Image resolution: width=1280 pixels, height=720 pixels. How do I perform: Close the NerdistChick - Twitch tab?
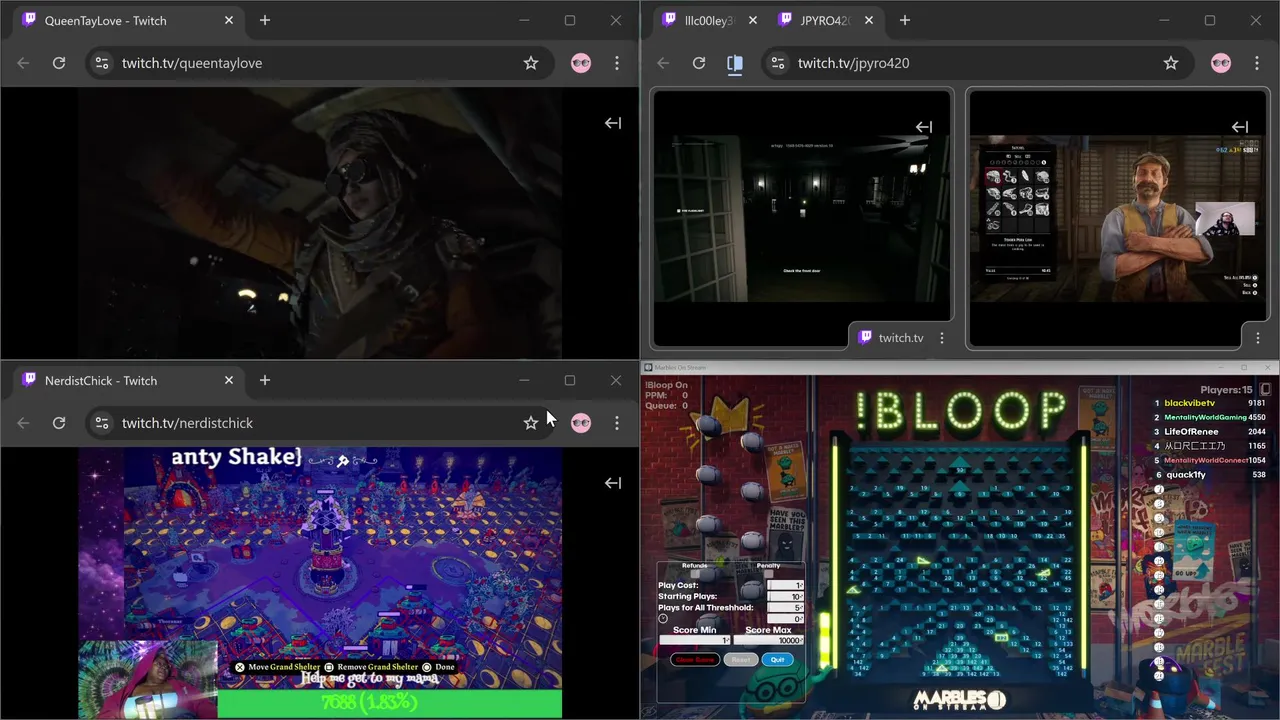[x=229, y=380]
